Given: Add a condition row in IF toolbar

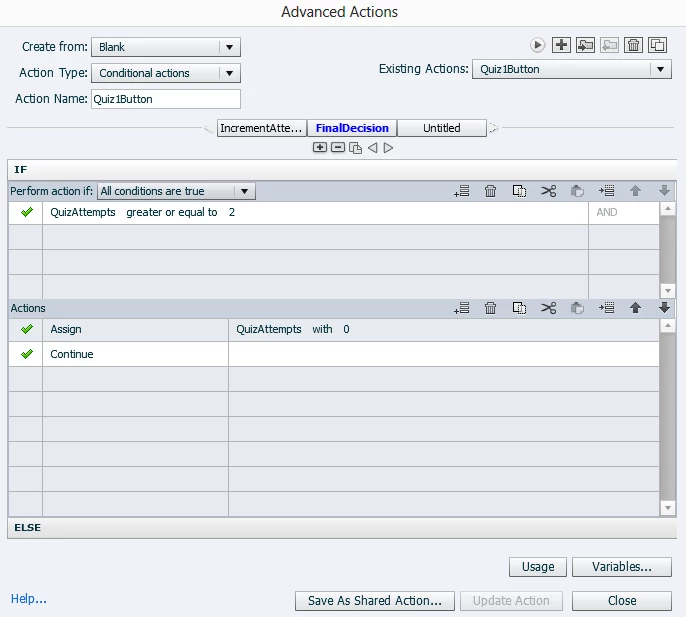Looking at the screenshot, I should [x=462, y=191].
